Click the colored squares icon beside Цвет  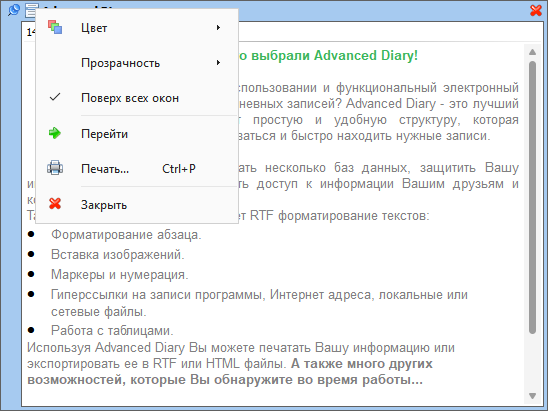point(55,27)
